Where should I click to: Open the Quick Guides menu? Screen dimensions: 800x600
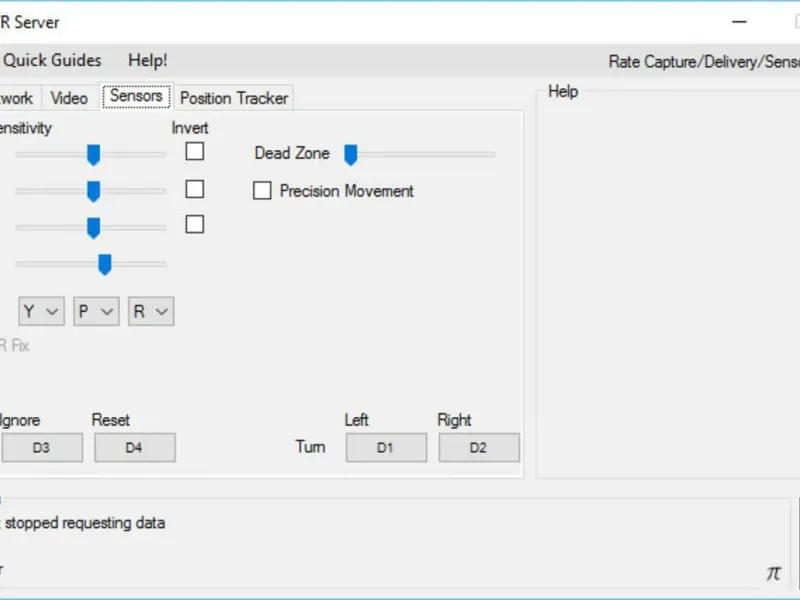point(52,60)
